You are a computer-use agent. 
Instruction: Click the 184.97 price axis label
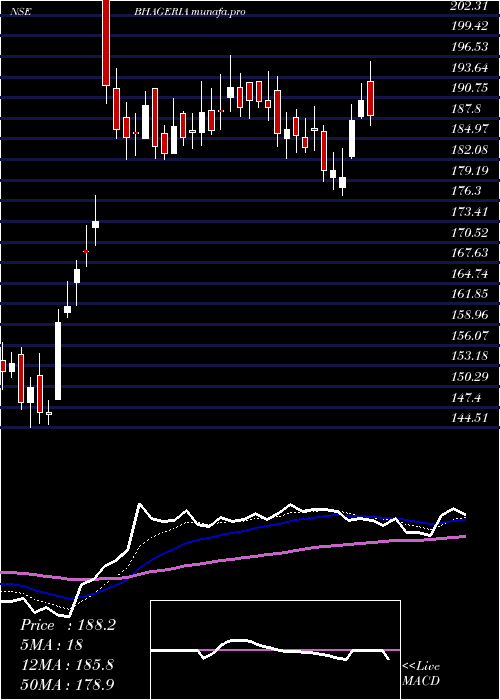click(x=471, y=129)
